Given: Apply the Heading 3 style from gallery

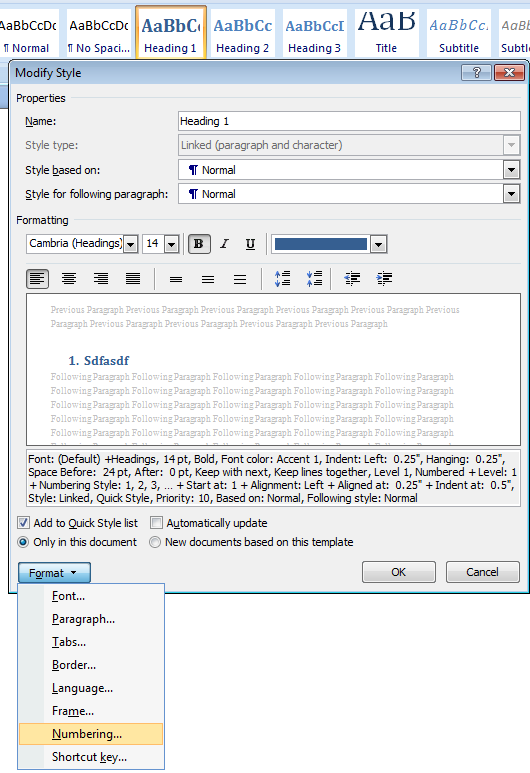Looking at the screenshot, I should 315,34.
